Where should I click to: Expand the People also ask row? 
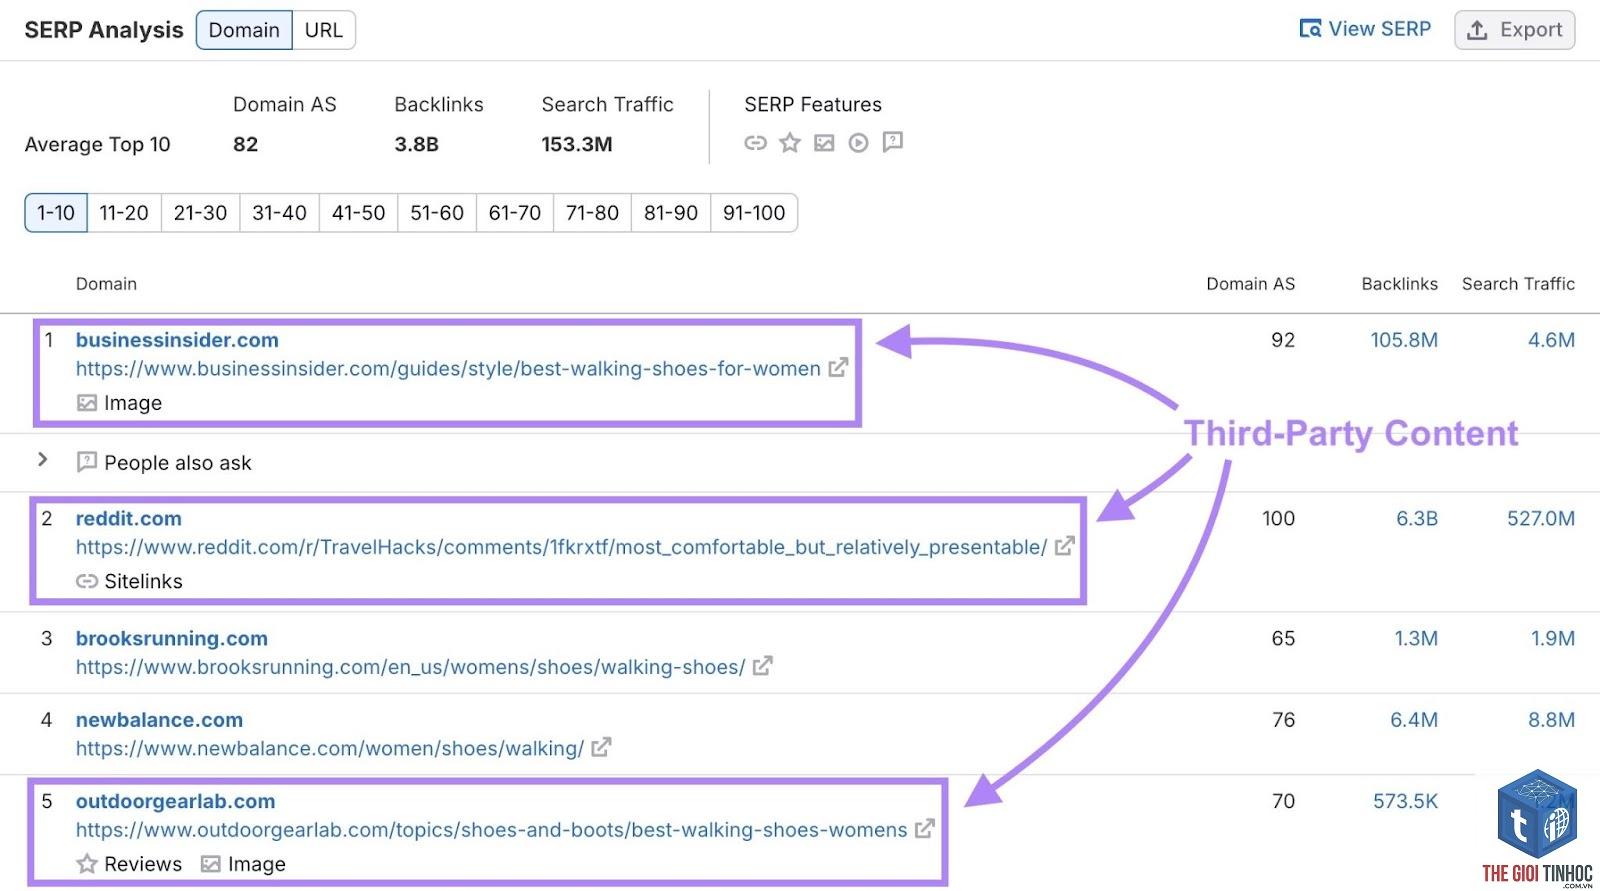point(42,459)
